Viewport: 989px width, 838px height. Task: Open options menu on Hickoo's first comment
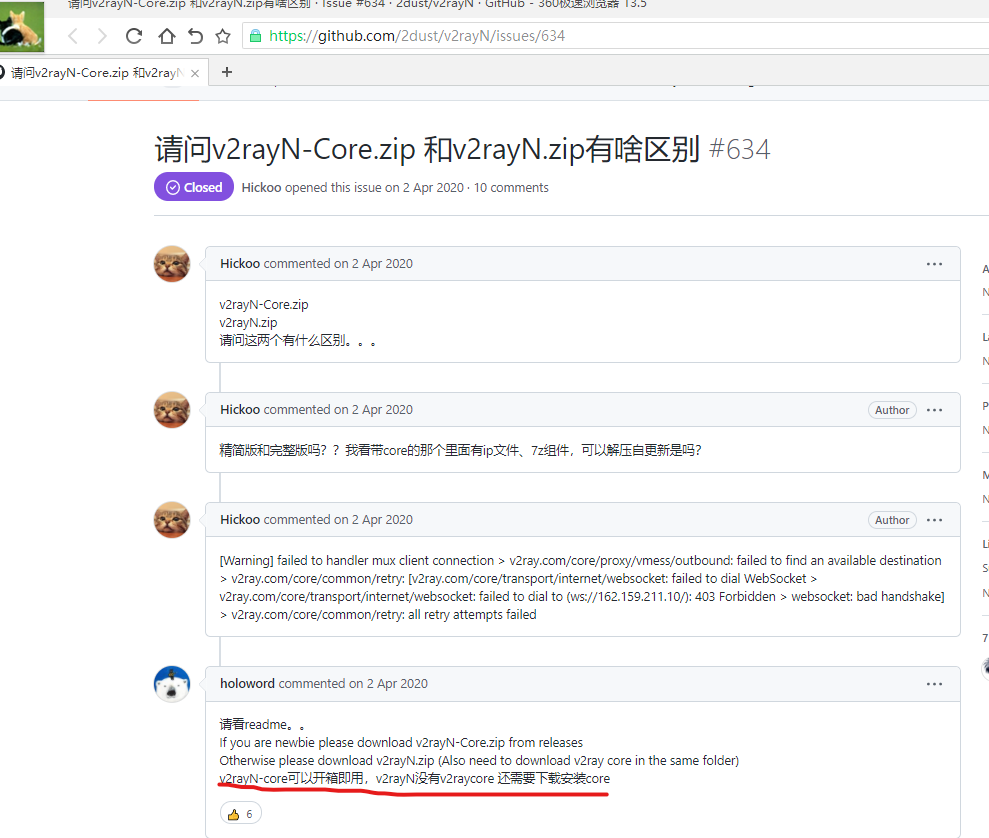(x=934, y=264)
